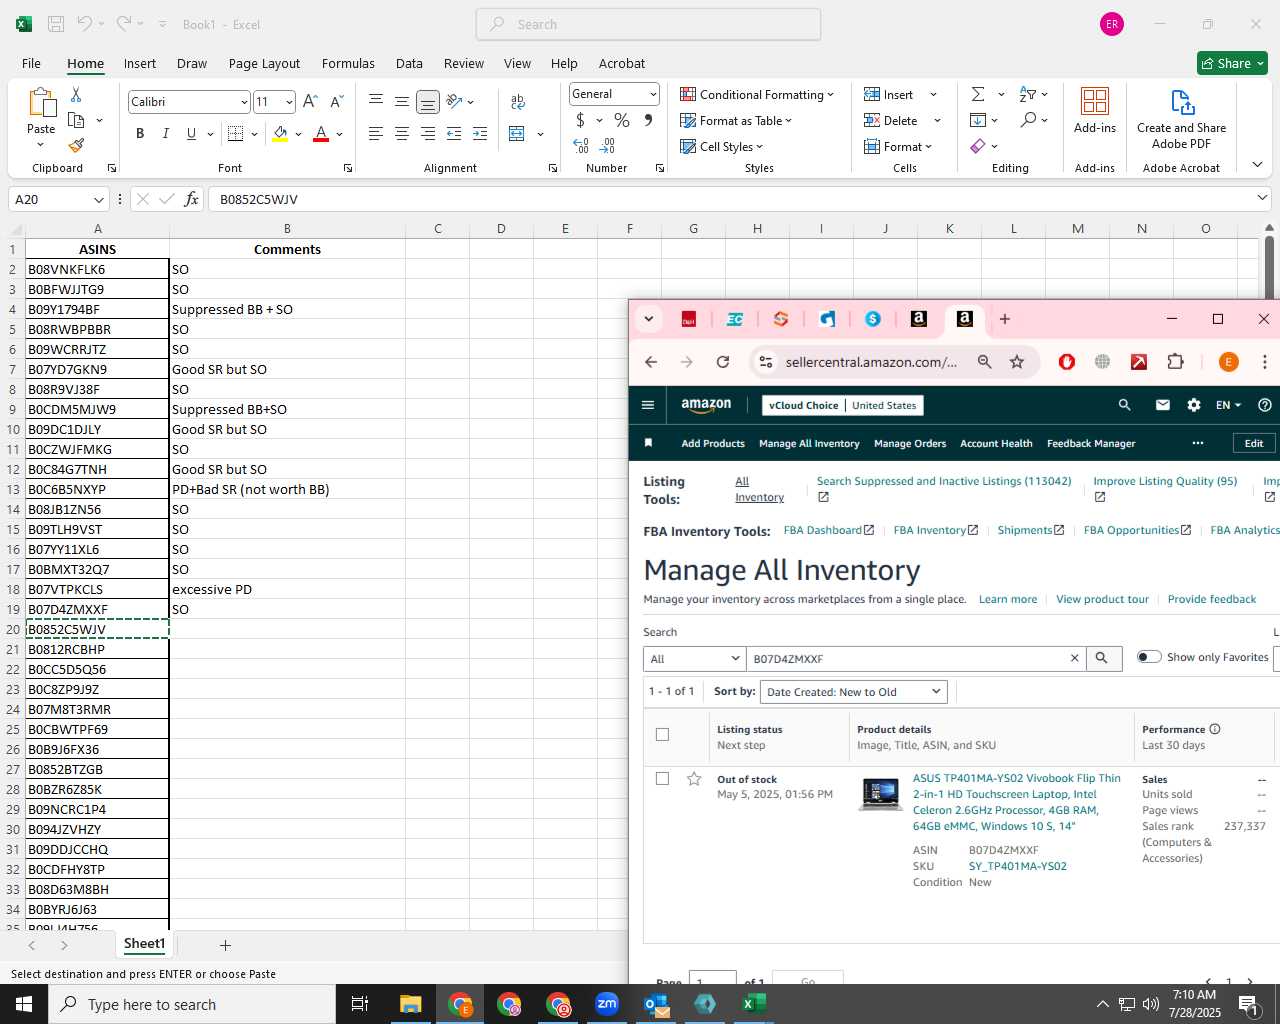Select cell A21 with B0812RCBHP
The height and width of the screenshot is (1024, 1280).
[x=97, y=649]
